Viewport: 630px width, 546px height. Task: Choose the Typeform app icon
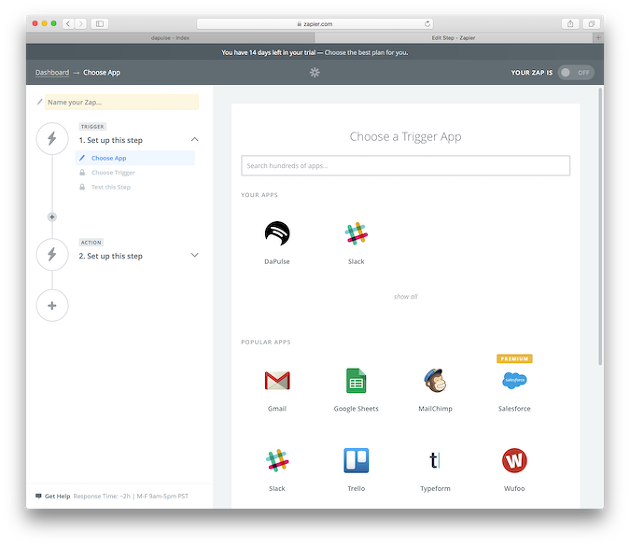tap(435, 460)
